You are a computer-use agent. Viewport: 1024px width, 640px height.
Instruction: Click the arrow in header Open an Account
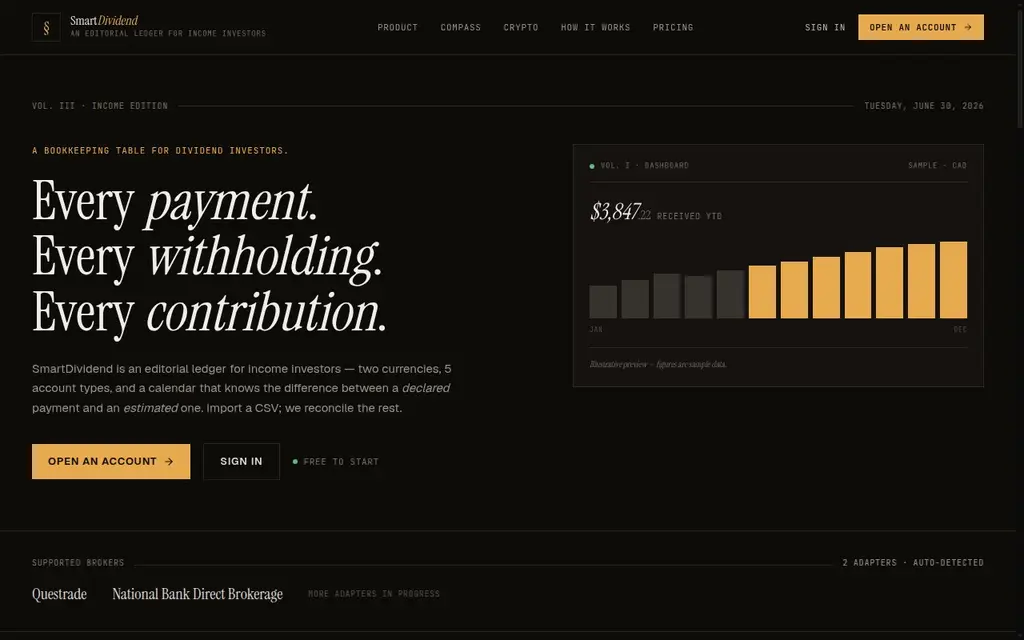(x=968, y=27)
